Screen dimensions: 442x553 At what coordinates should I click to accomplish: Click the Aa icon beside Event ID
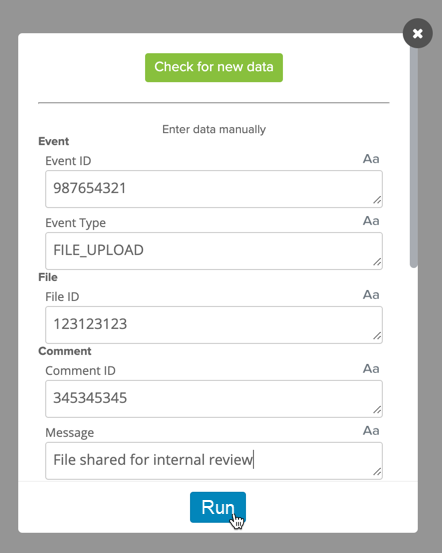pyautogui.click(x=371, y=159)
